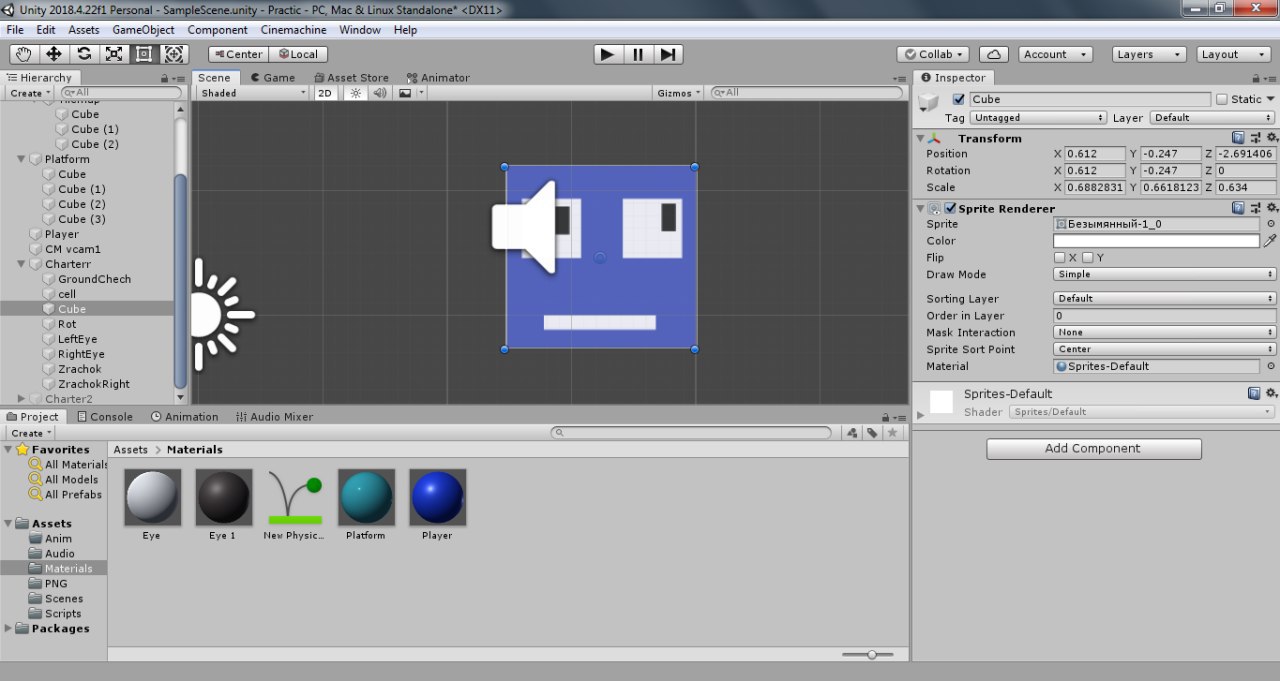The image size is (1280, 681).
Task: Open Sprite Renderer gear settings
Action: point(1271,208)
